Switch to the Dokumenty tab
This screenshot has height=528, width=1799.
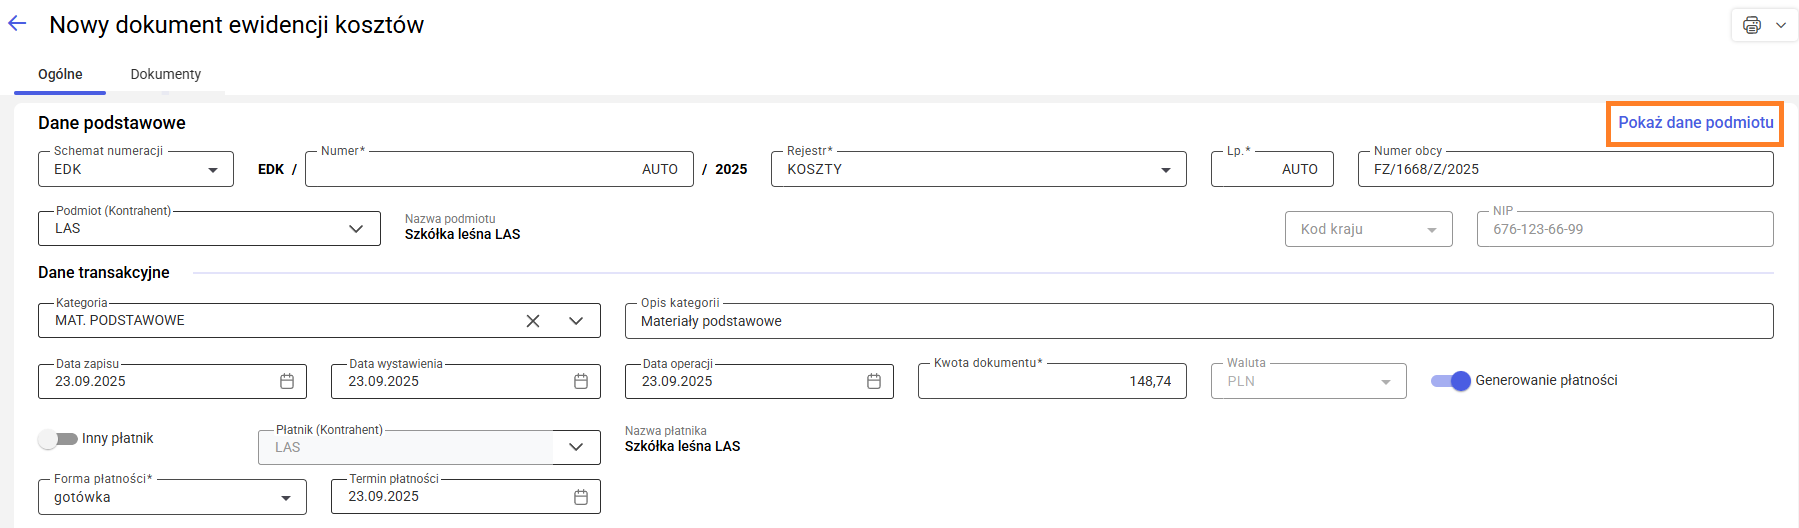click(x=166, y=74)
